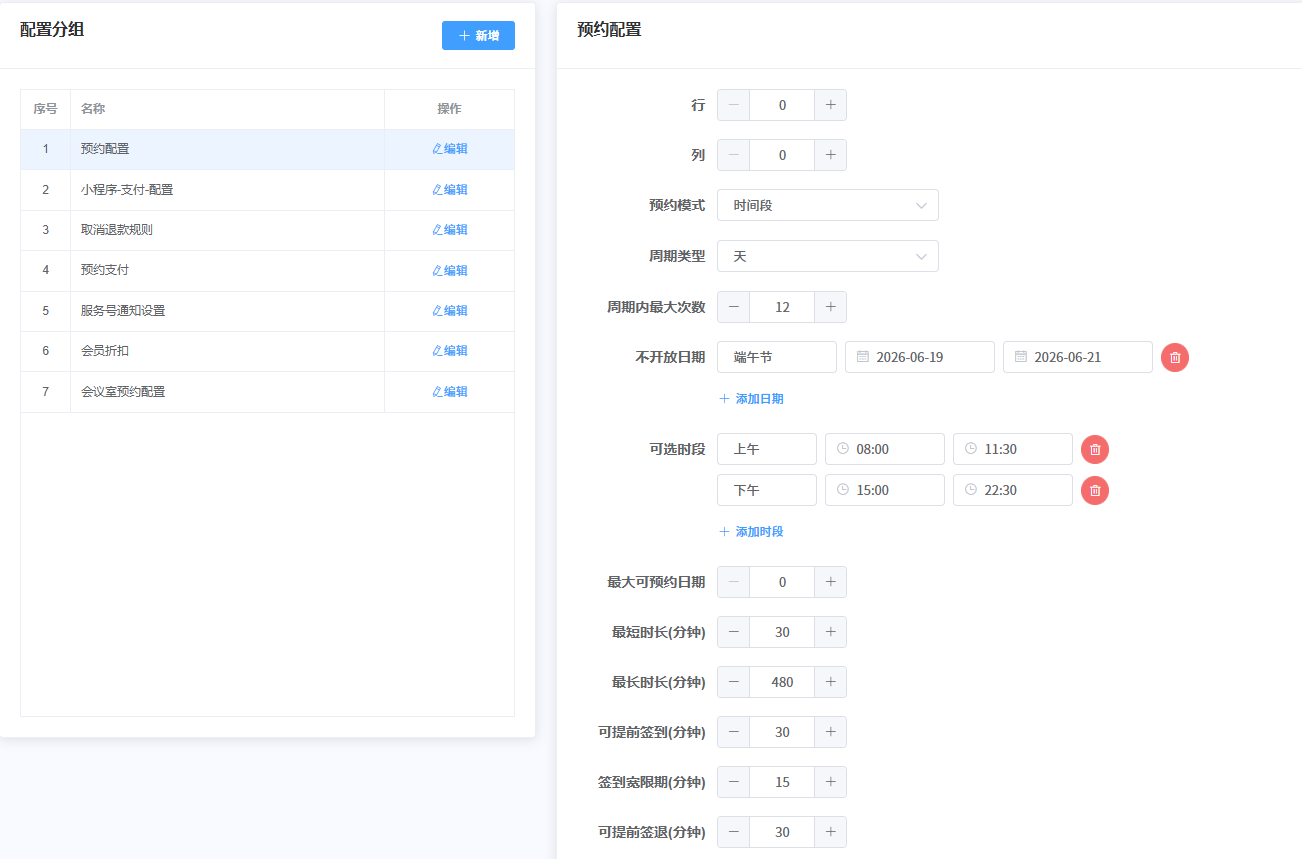Viewport: 1302px width, 859px height.
Task: Click the 添加时段 link
Action: pos(751,532)
